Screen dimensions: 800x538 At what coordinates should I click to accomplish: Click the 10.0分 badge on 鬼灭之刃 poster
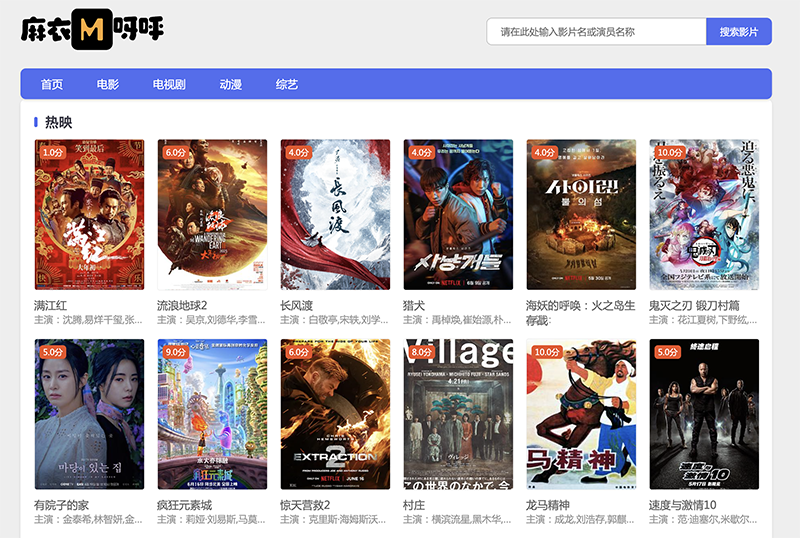pyautogui.click(x=670, y=153)
